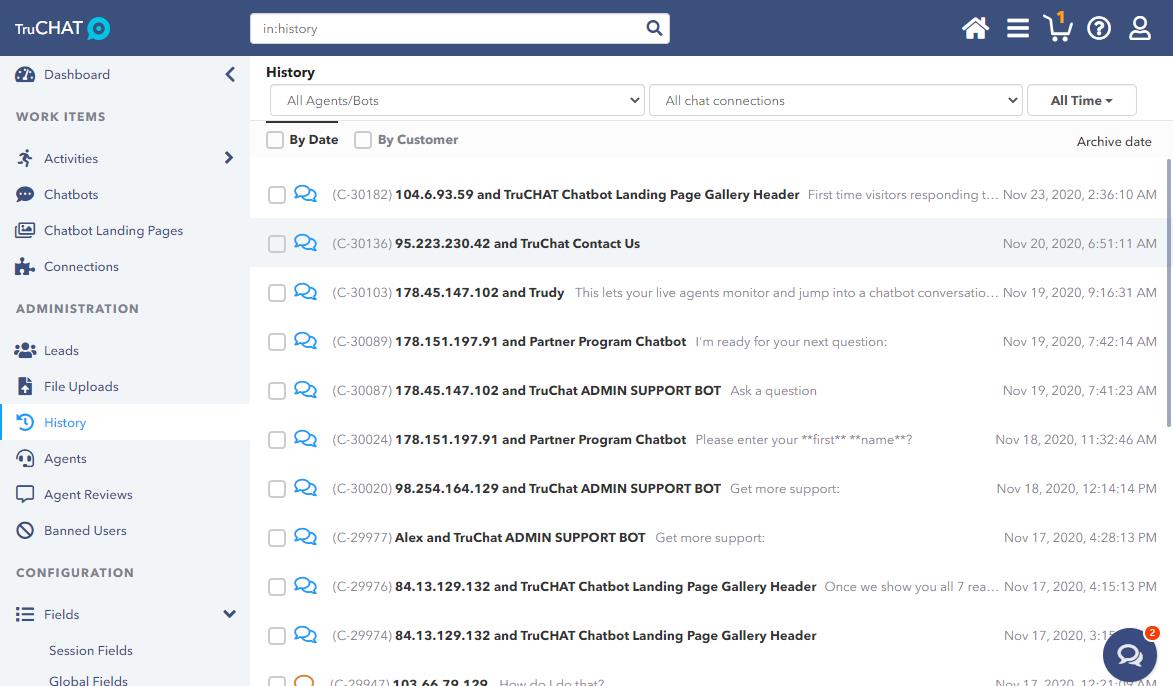Open Connections in the sidebar
The image size is (1173, 686).
[82, 266]
